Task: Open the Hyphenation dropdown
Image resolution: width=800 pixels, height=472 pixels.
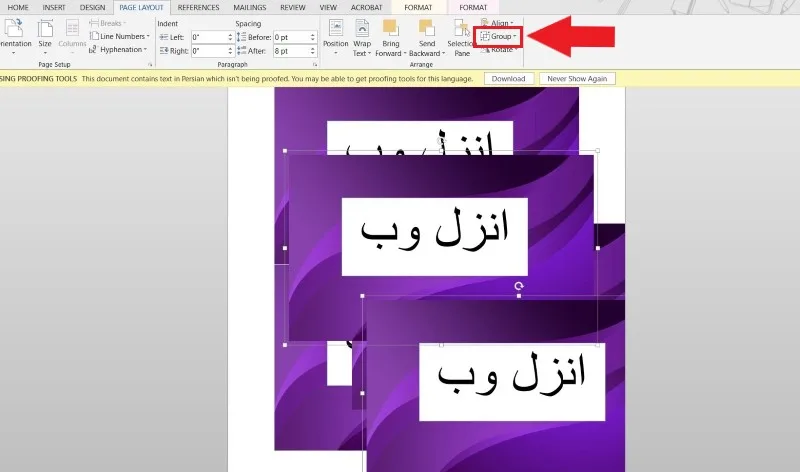Action: 118,49
